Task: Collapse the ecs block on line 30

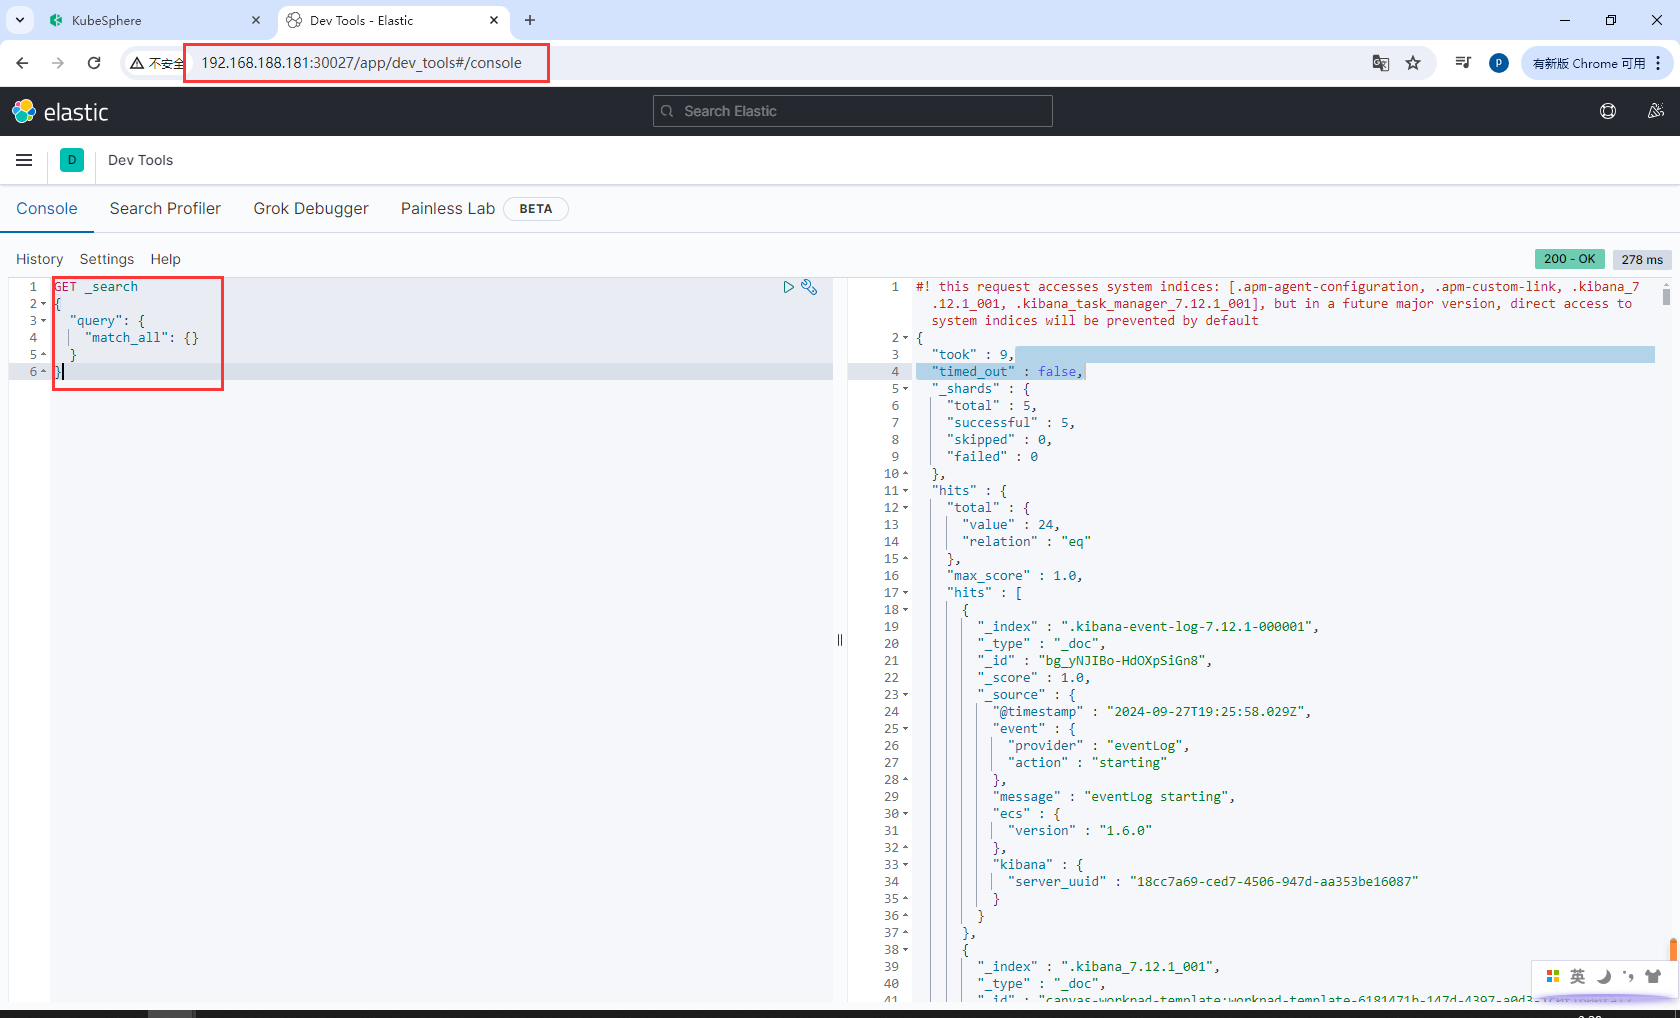Action: point(906,814)
